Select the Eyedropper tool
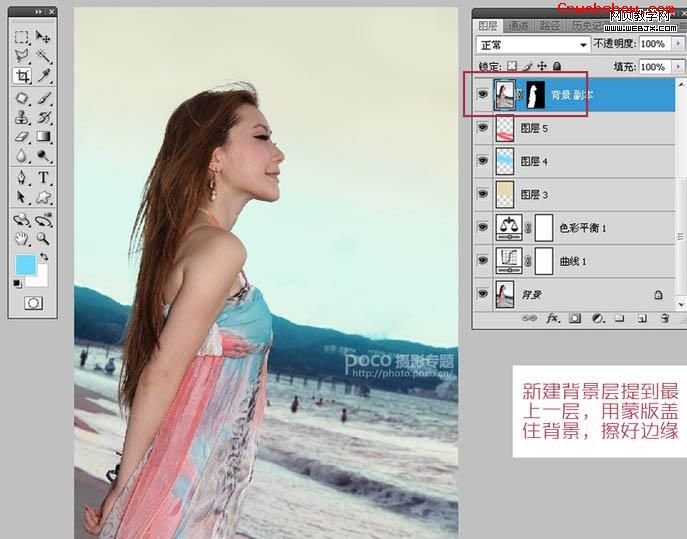The height and width of the screenshot is (539, 687). 43,76
